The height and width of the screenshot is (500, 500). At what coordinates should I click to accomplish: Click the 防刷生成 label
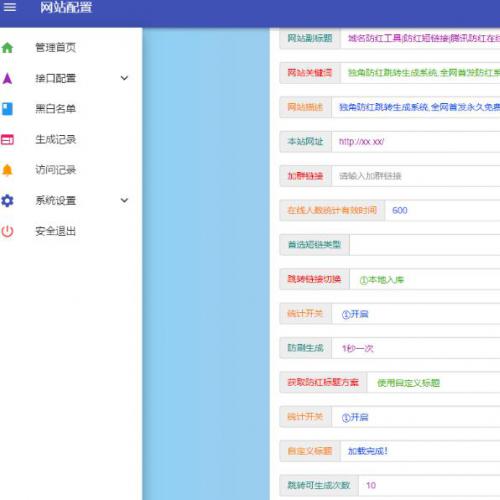(x=305, y=348)
